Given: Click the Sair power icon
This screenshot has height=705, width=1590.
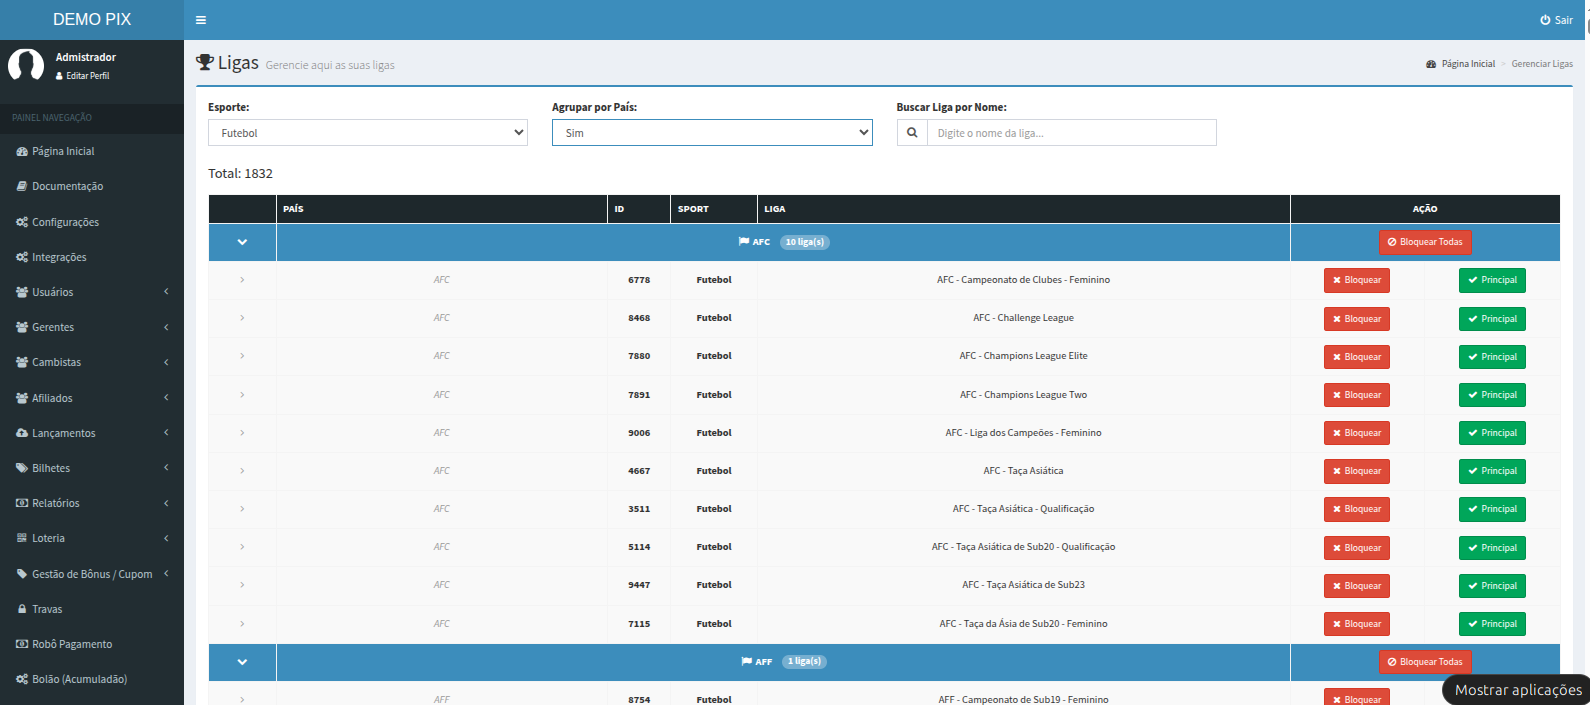Looking at the screenshot, I should (1545, 20).
